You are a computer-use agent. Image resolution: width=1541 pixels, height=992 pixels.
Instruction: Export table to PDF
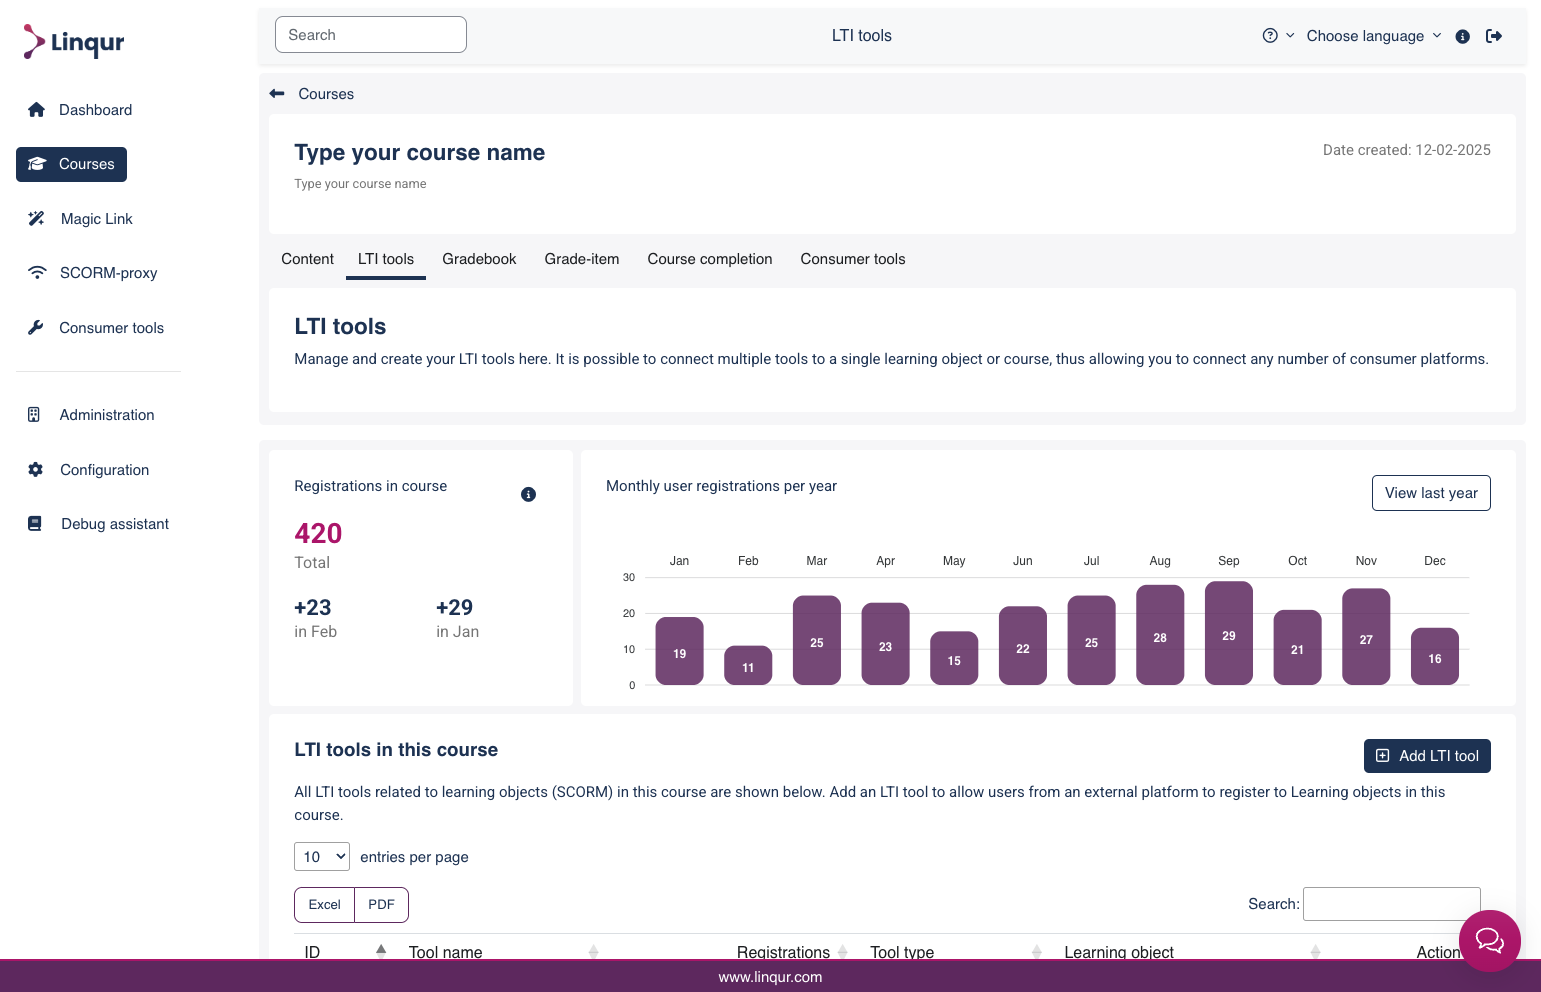point(381,905)
